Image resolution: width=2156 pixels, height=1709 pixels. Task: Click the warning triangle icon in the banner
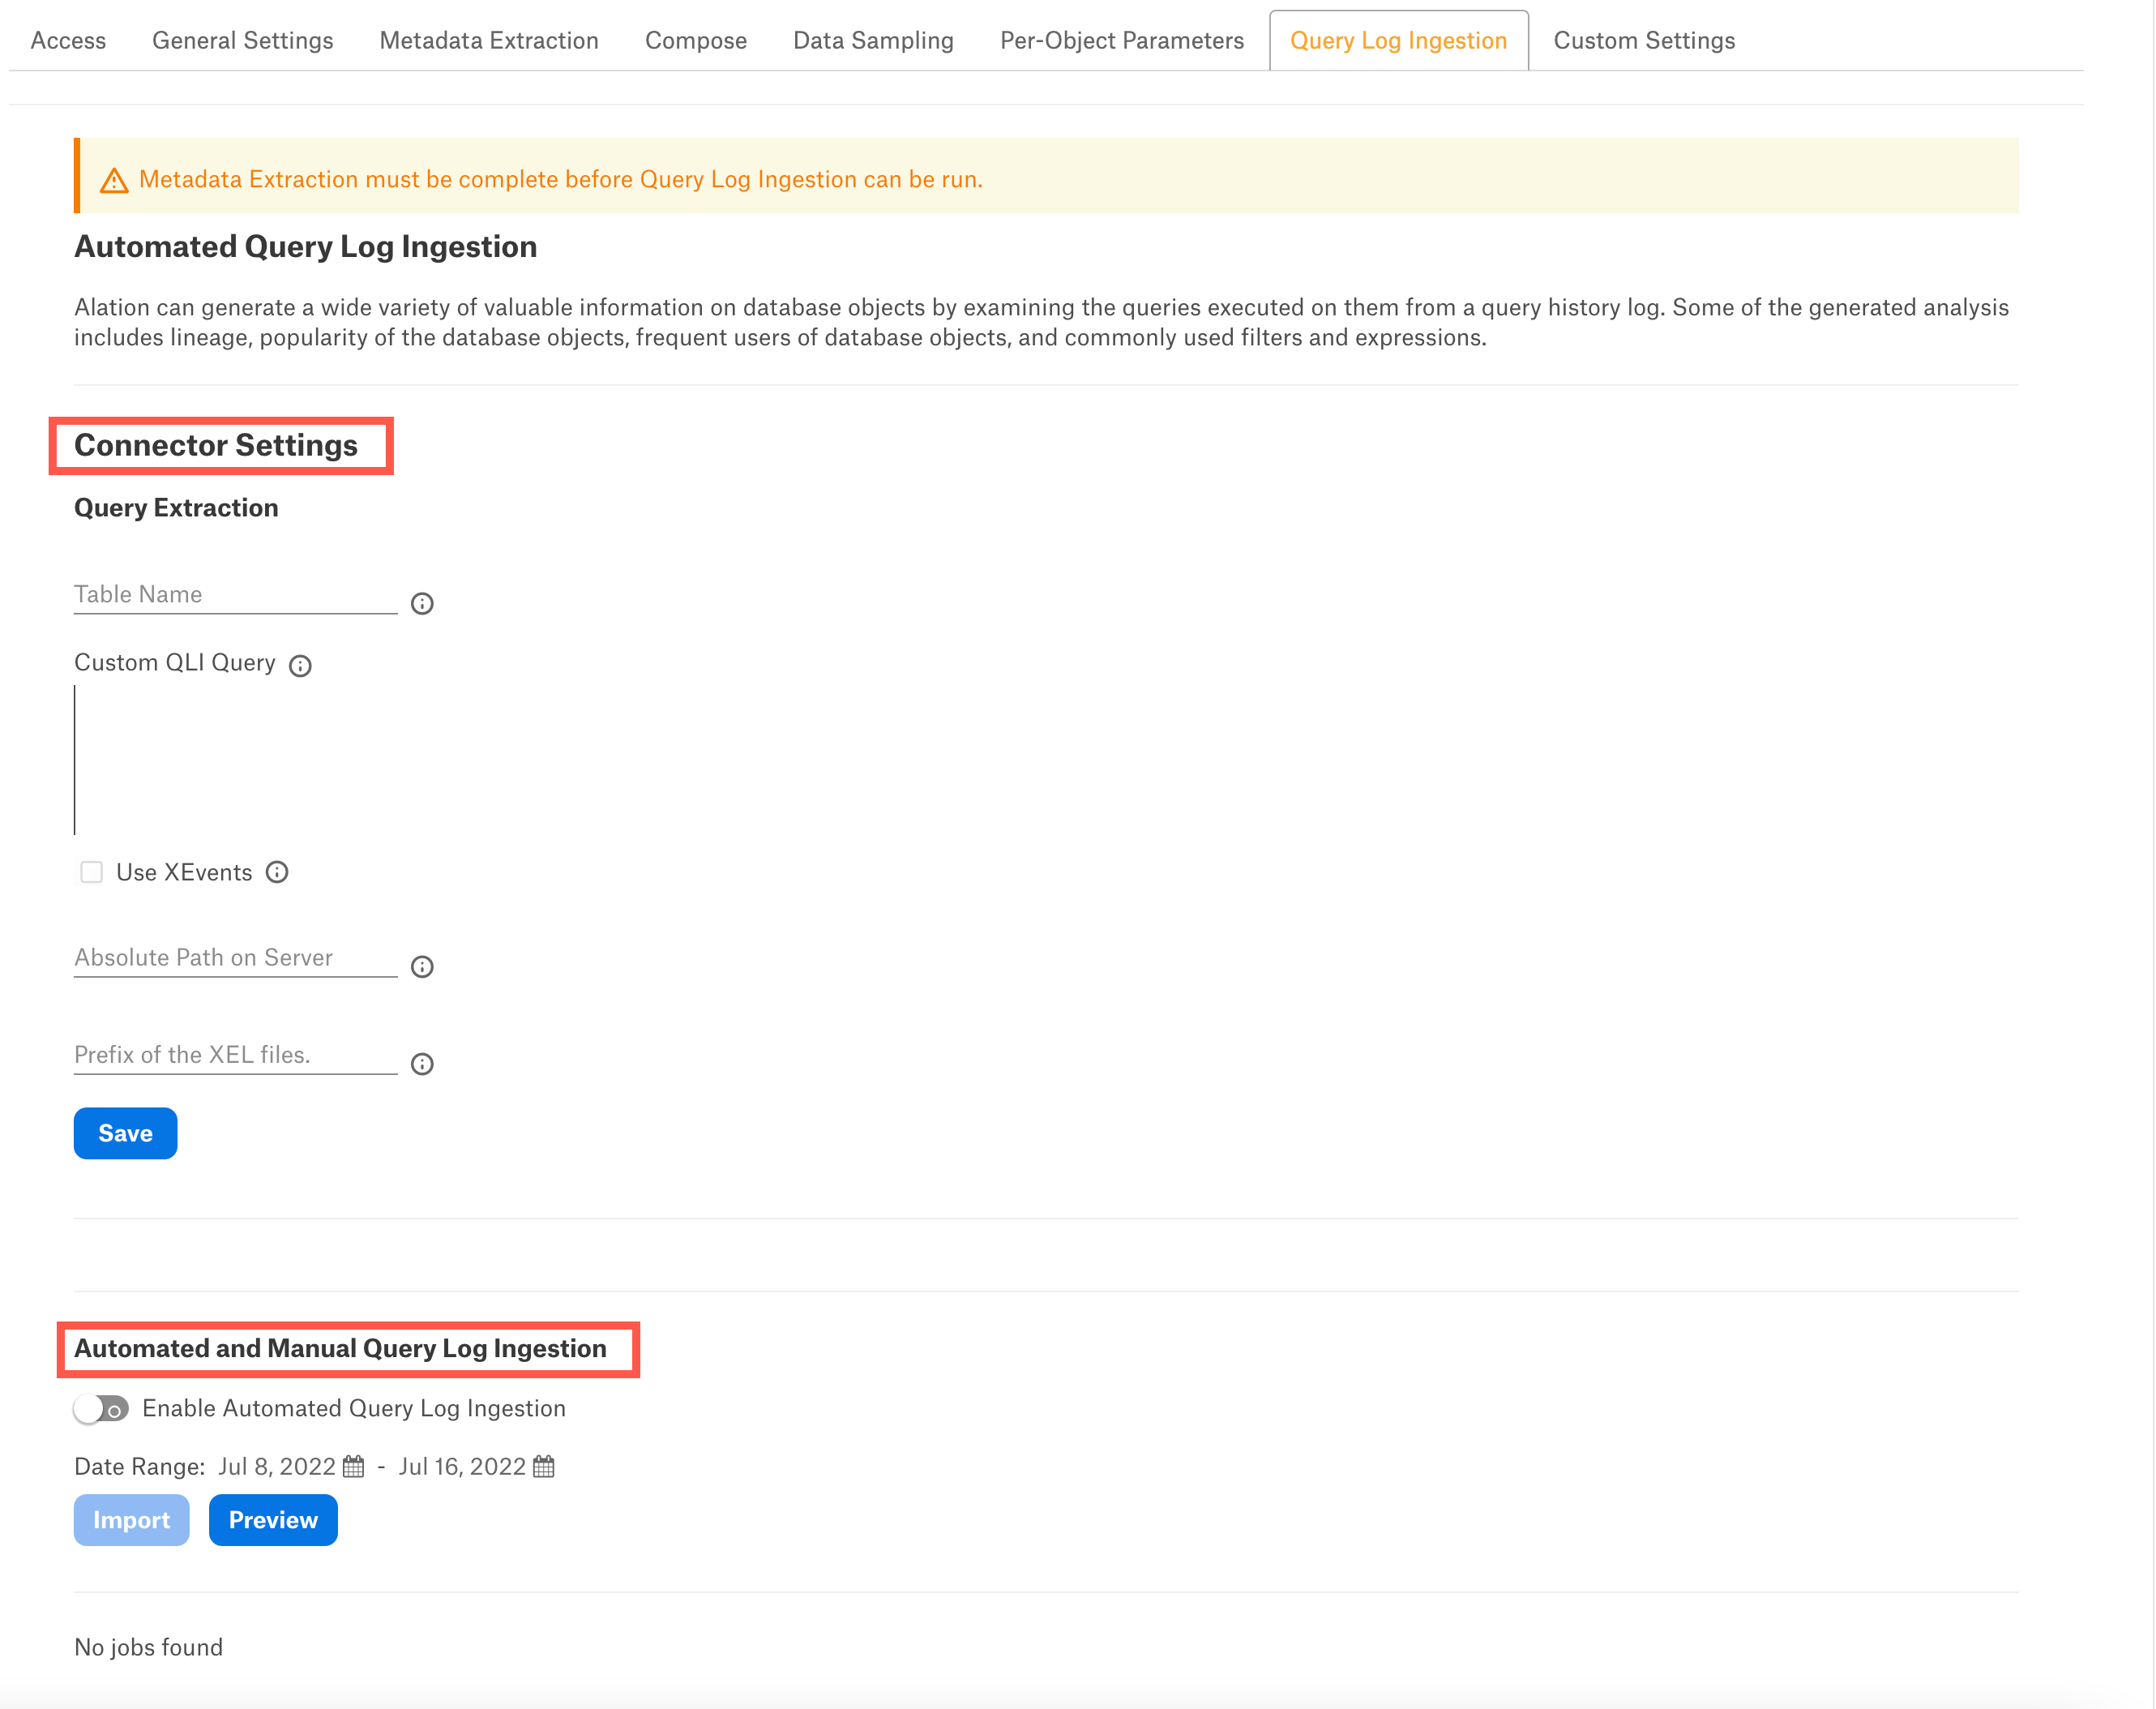click(114, 180)
